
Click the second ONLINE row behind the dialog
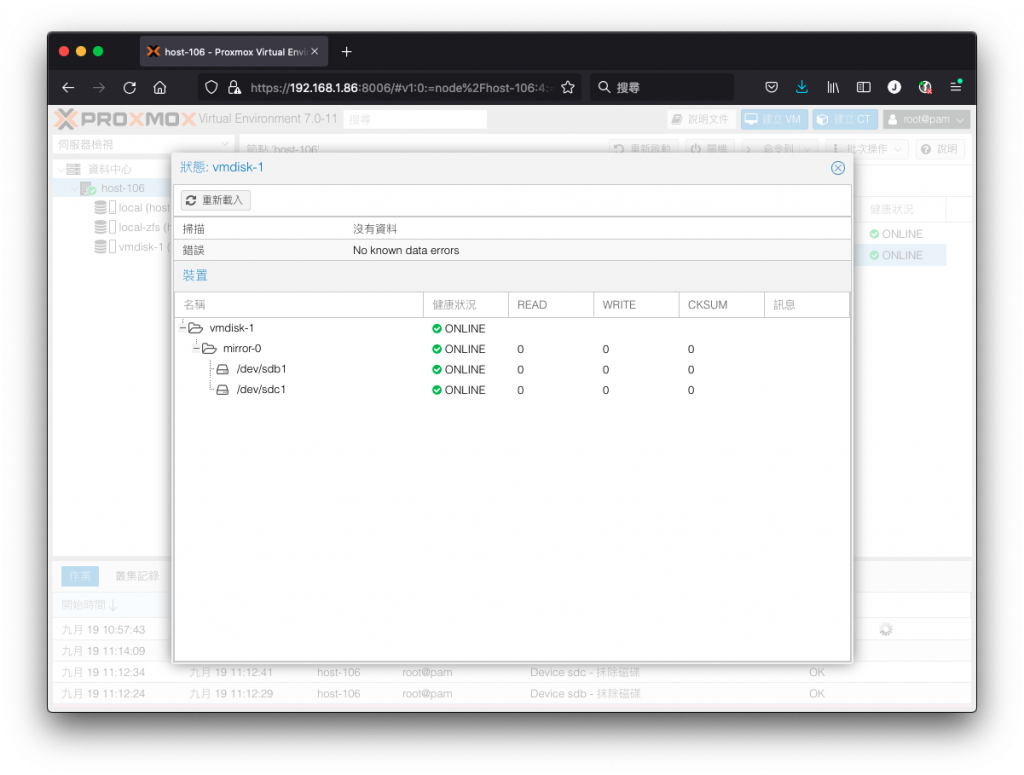point(899,255)
